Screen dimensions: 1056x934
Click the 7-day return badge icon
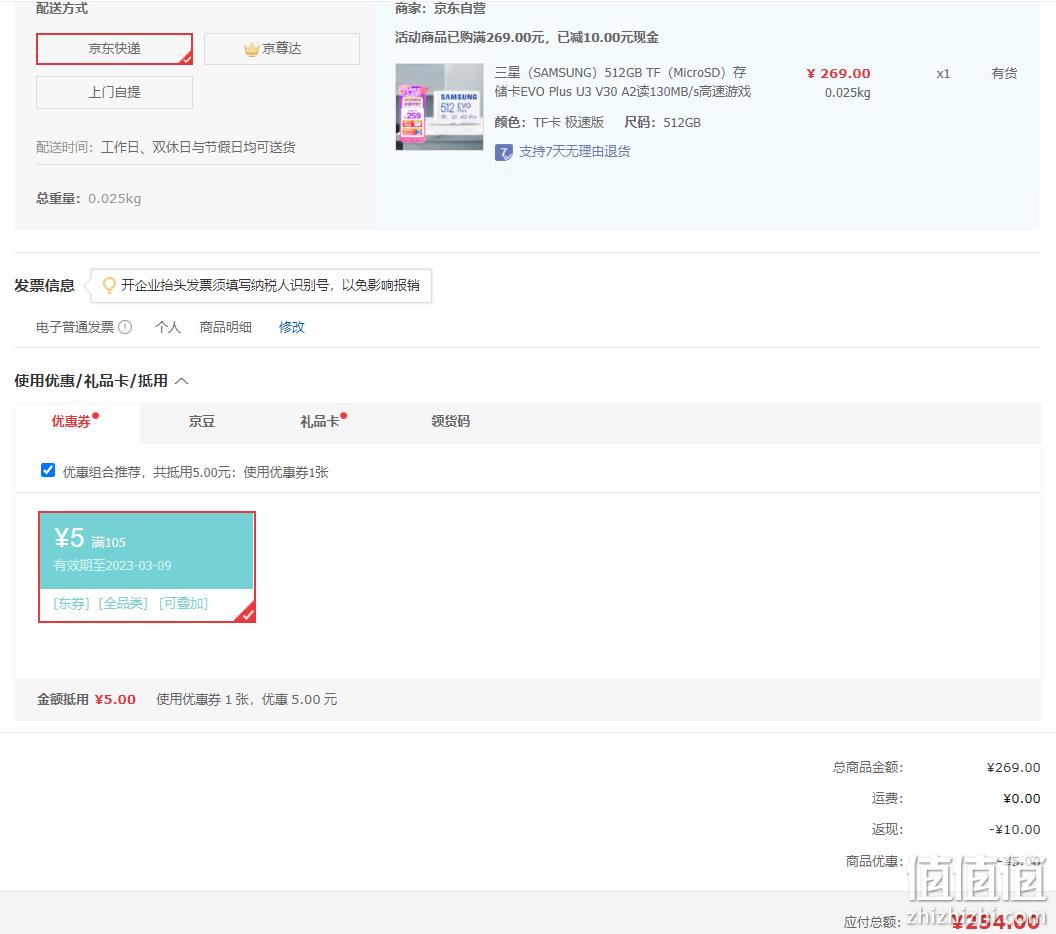click(x=504, y=152)
